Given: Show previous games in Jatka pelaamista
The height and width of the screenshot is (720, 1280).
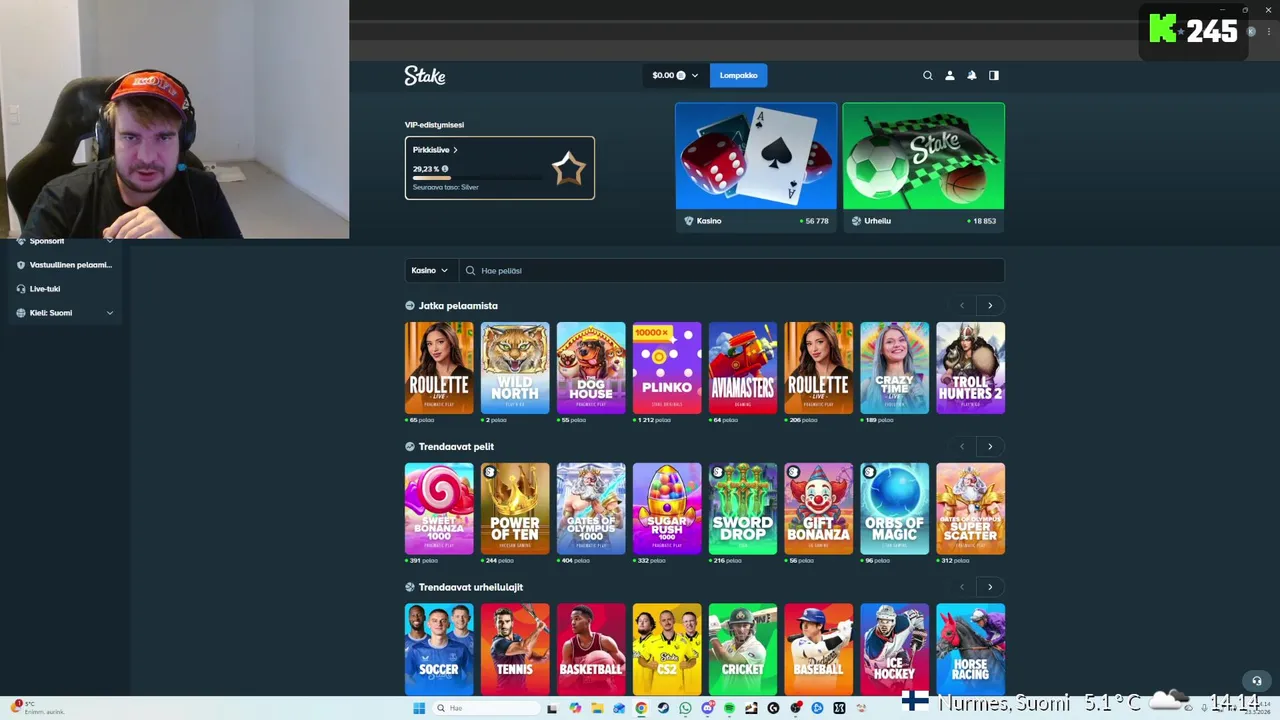Looking at the screenshot, I should point(962,306).
